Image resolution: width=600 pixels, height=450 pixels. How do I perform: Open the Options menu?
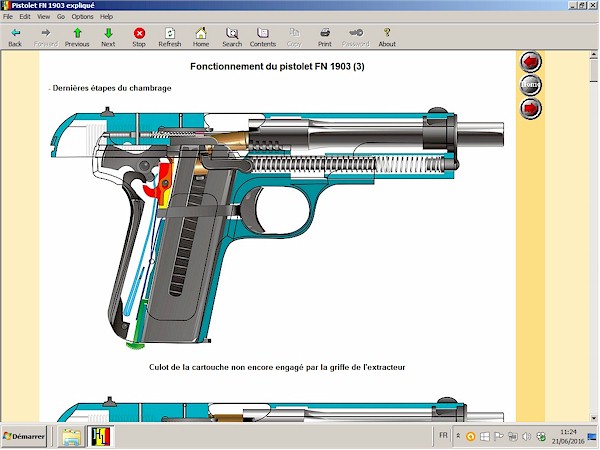pos(82,16)
